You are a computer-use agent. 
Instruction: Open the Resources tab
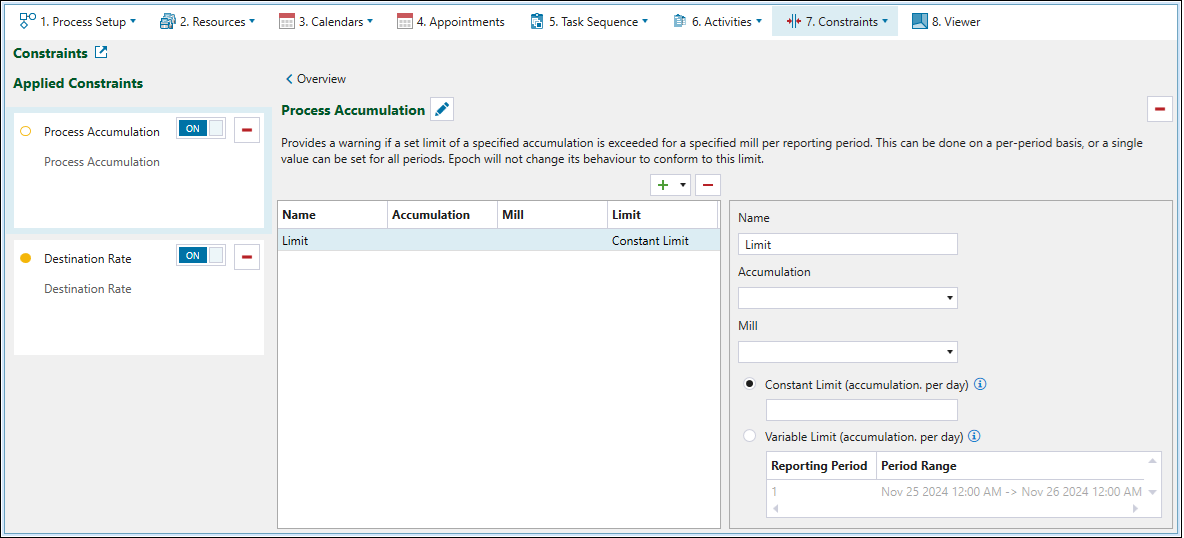tap(207, 22)
